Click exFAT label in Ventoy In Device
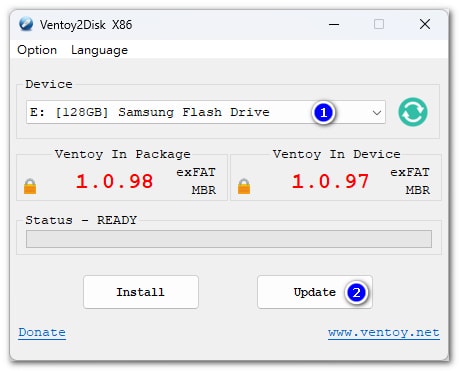This screenshot has width=459, height=371. click(x=410, y=172)
